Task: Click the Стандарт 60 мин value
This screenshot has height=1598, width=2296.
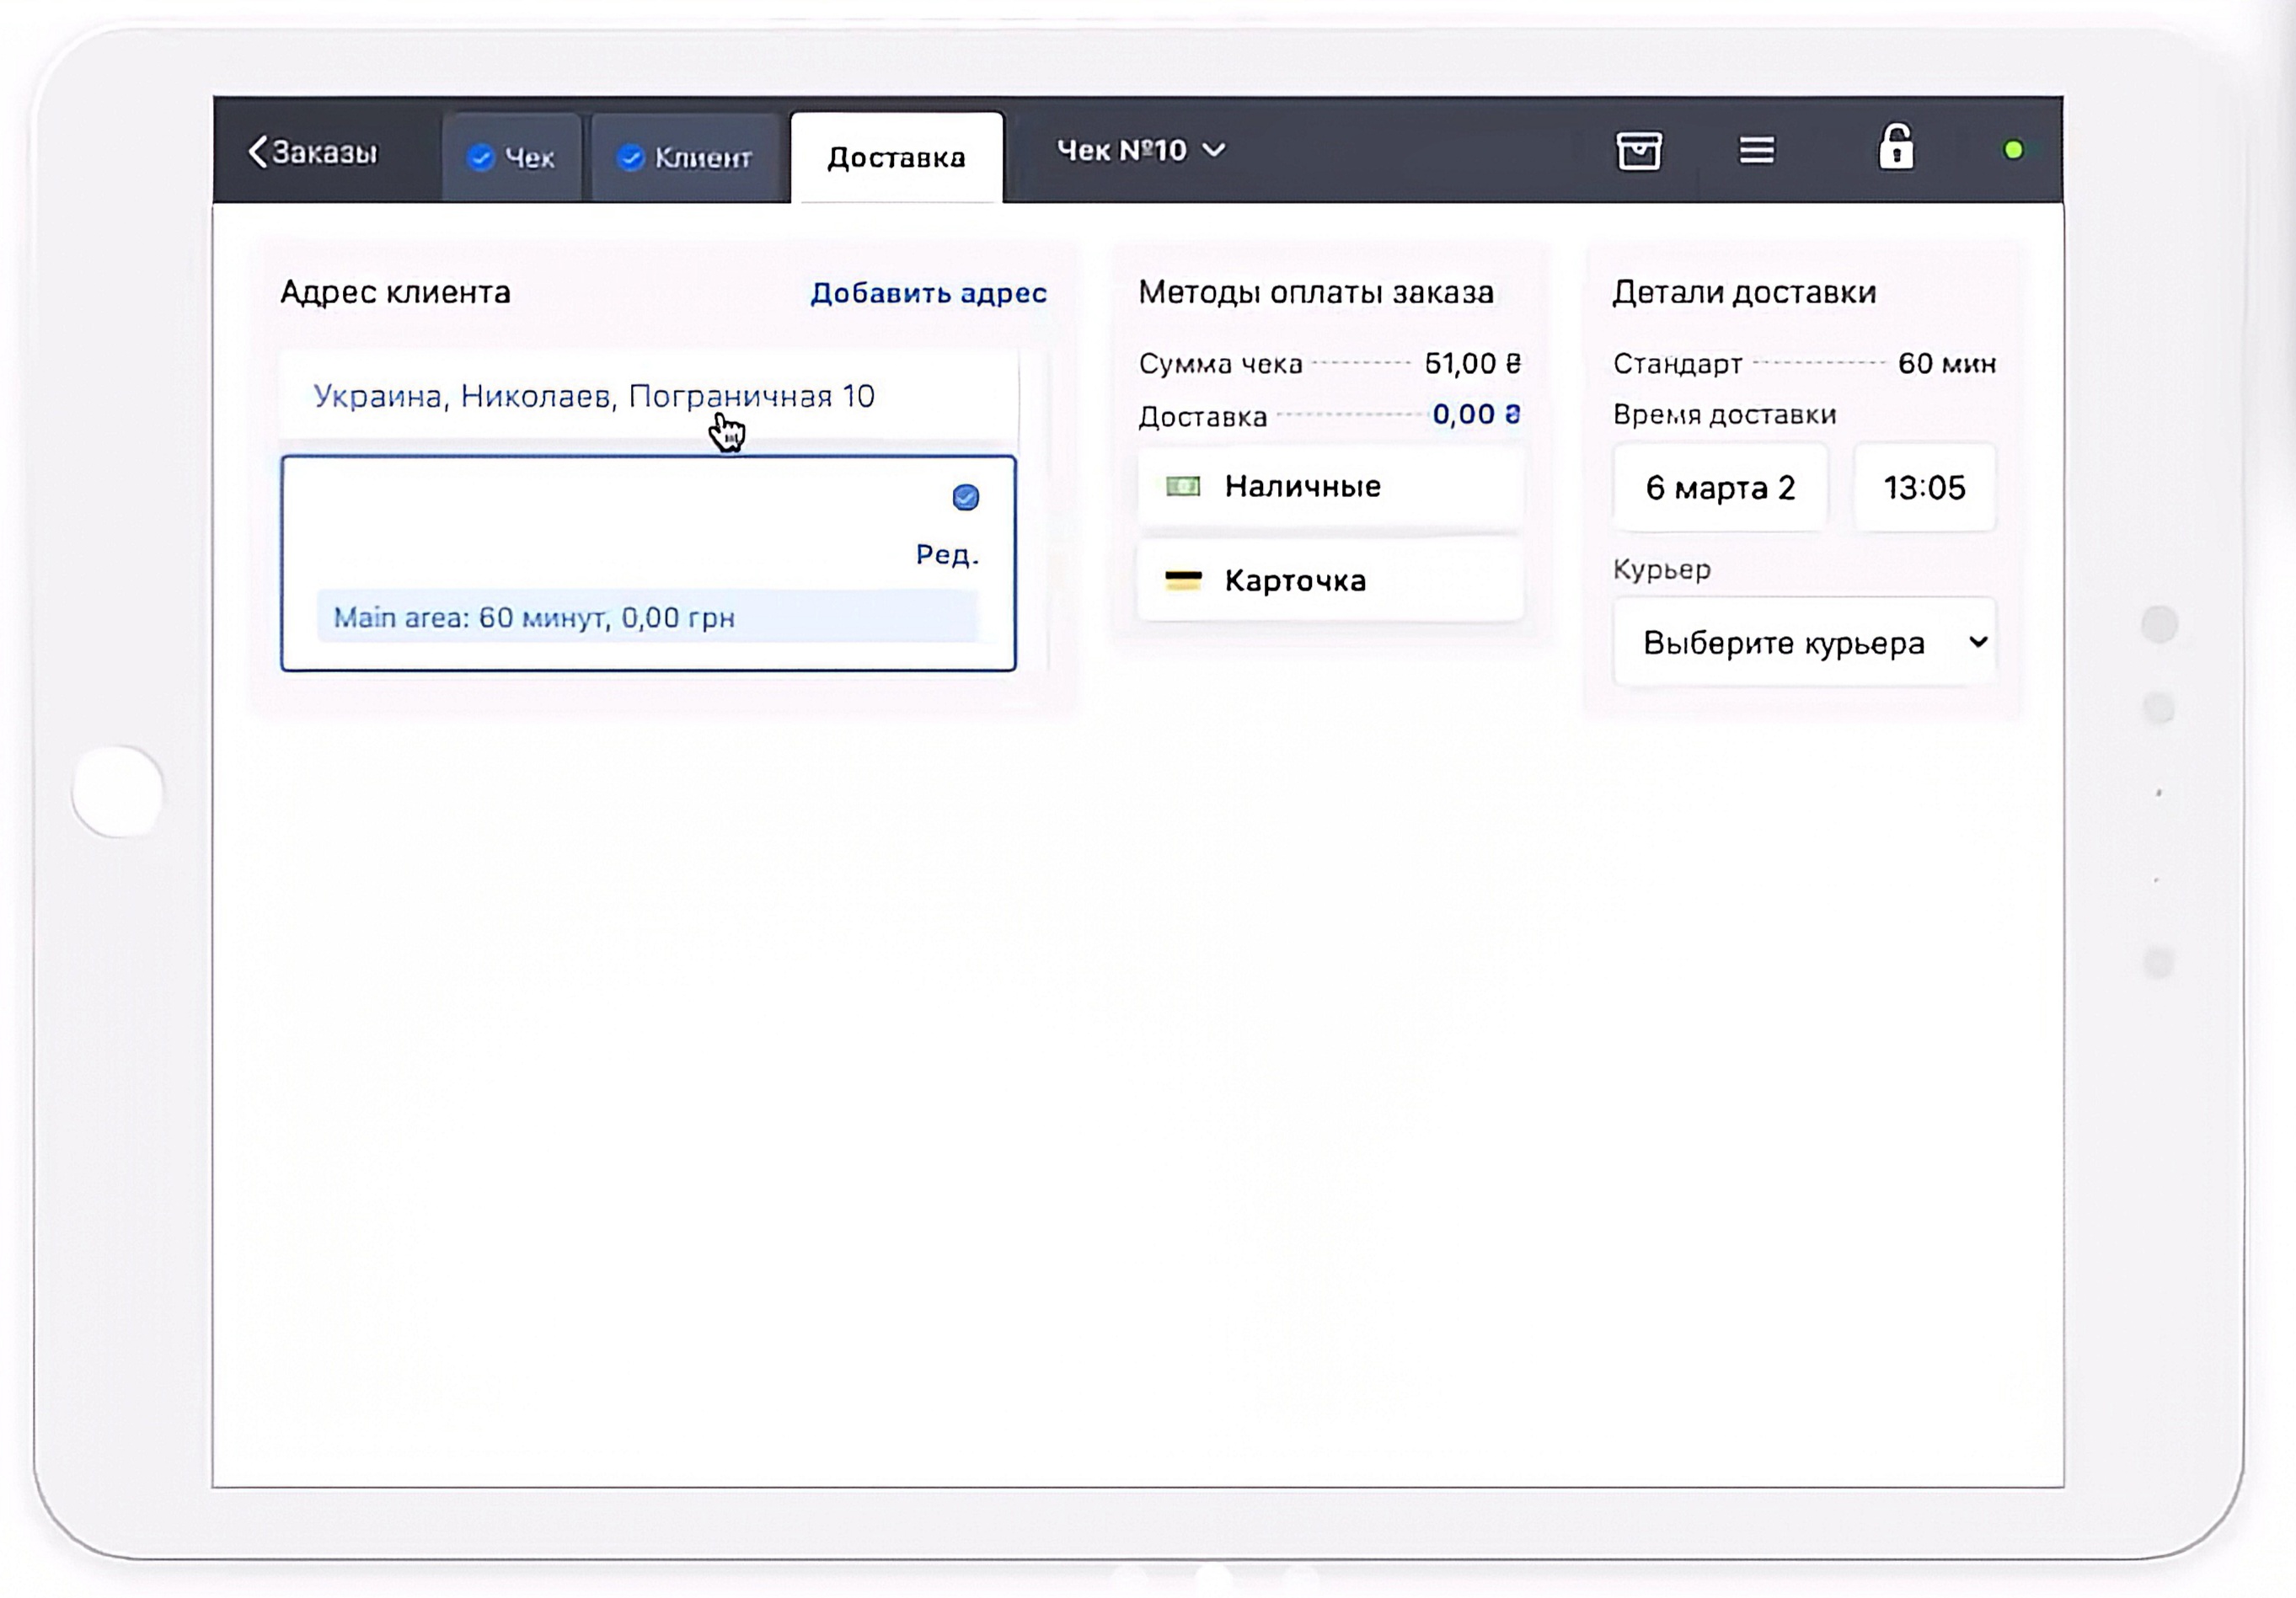Action: coord(1946,363)
